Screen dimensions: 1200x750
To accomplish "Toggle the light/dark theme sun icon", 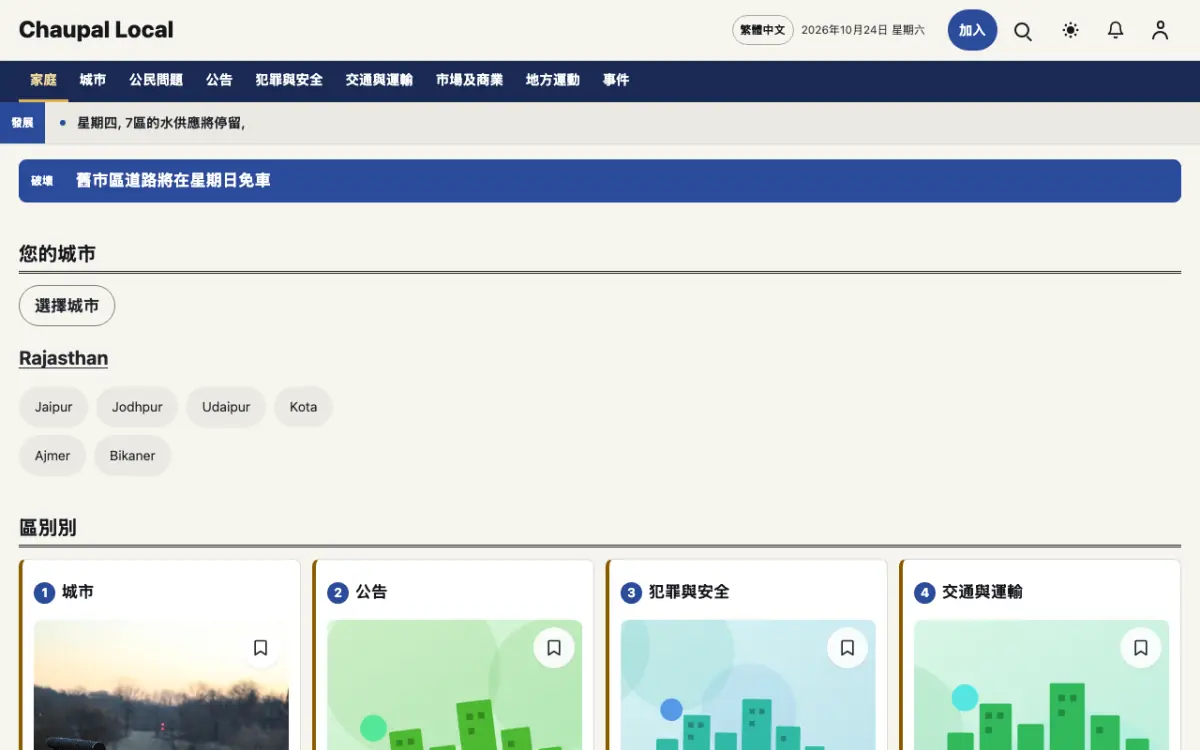I will click(x=1071, y=31).
